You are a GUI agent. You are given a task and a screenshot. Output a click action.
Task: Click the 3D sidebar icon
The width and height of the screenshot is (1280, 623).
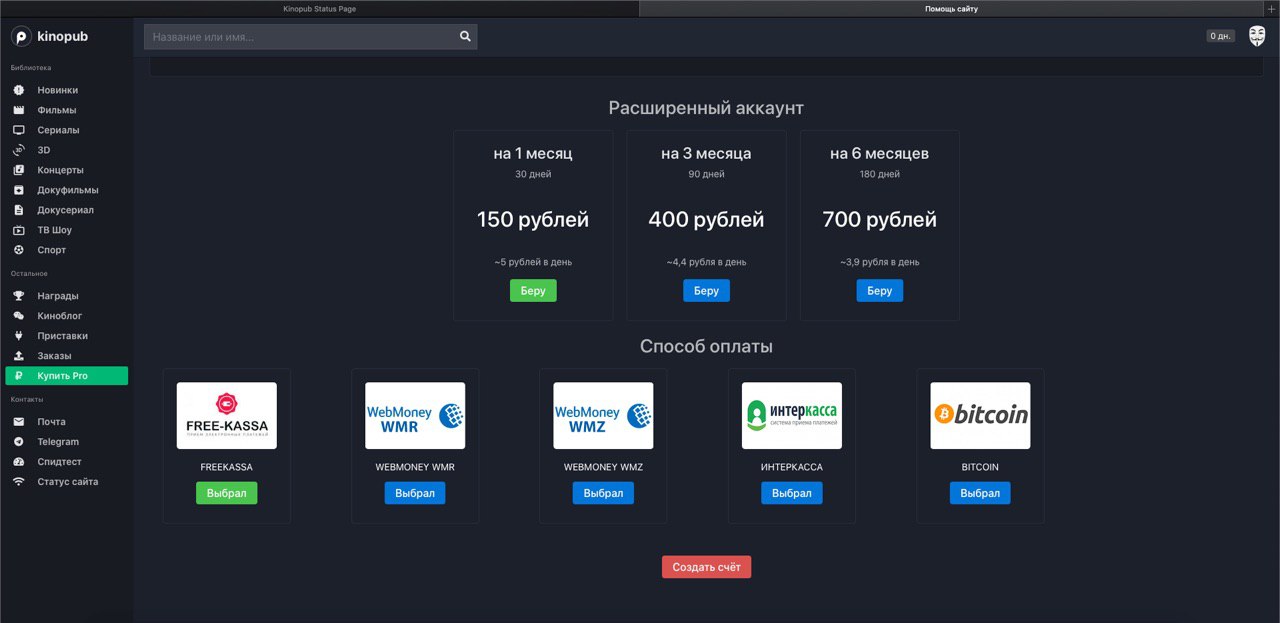(18, 150)
